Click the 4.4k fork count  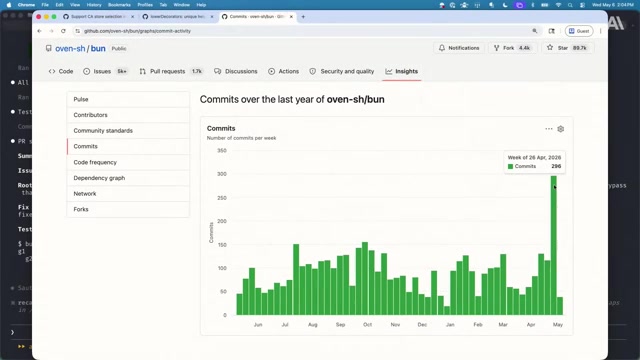pos(524,48)
